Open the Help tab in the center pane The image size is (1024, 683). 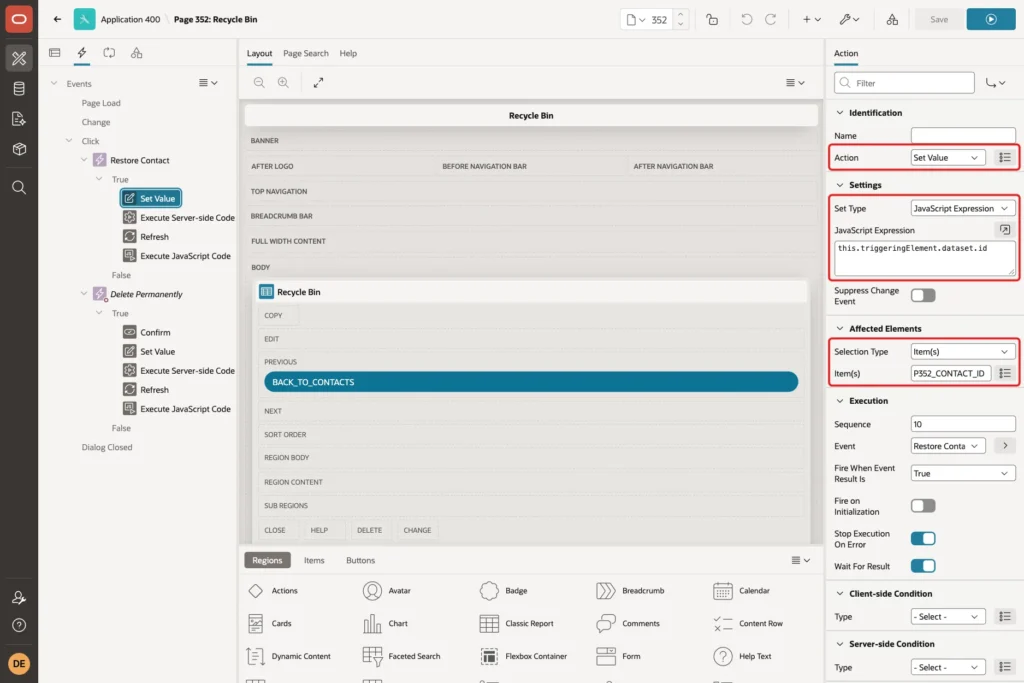(x=348, y=53)
